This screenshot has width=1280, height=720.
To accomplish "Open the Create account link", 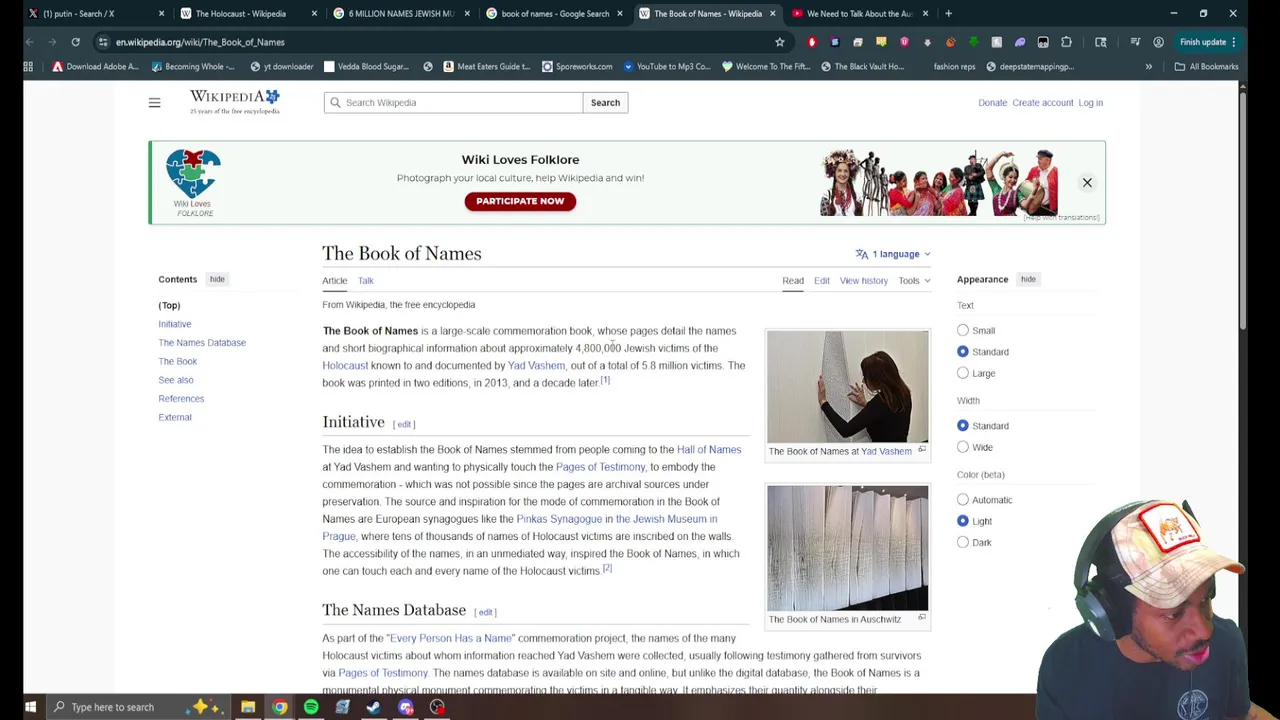I will pos(1042,102).
